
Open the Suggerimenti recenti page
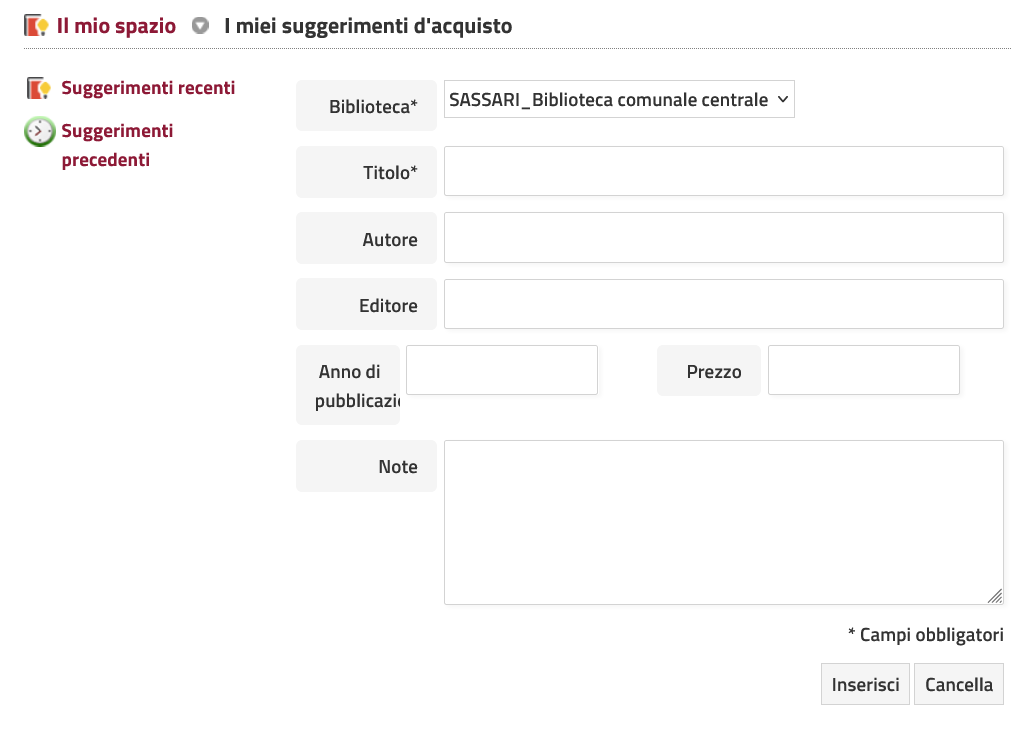pyautogui.click(x=148, y=88)
